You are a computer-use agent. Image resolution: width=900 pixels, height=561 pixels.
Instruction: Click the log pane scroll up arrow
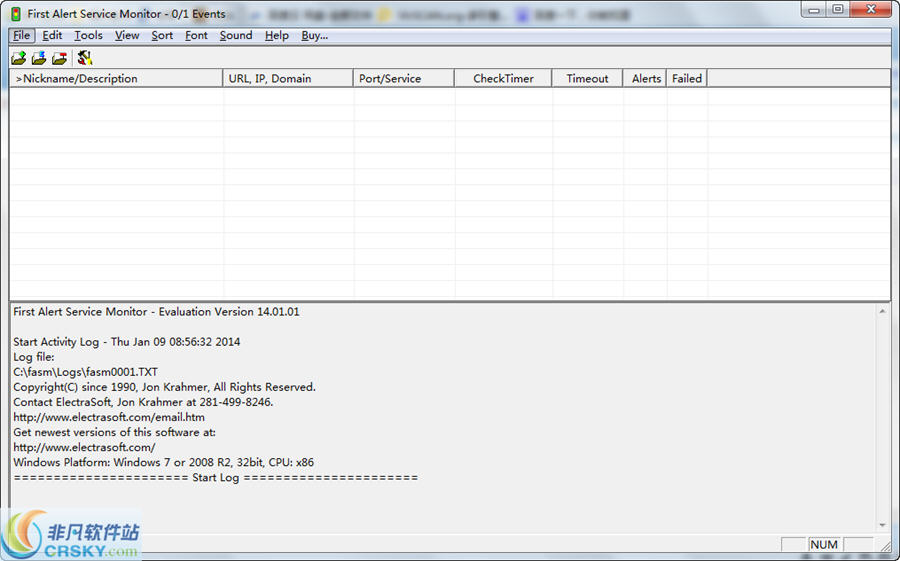click(882, 311)
